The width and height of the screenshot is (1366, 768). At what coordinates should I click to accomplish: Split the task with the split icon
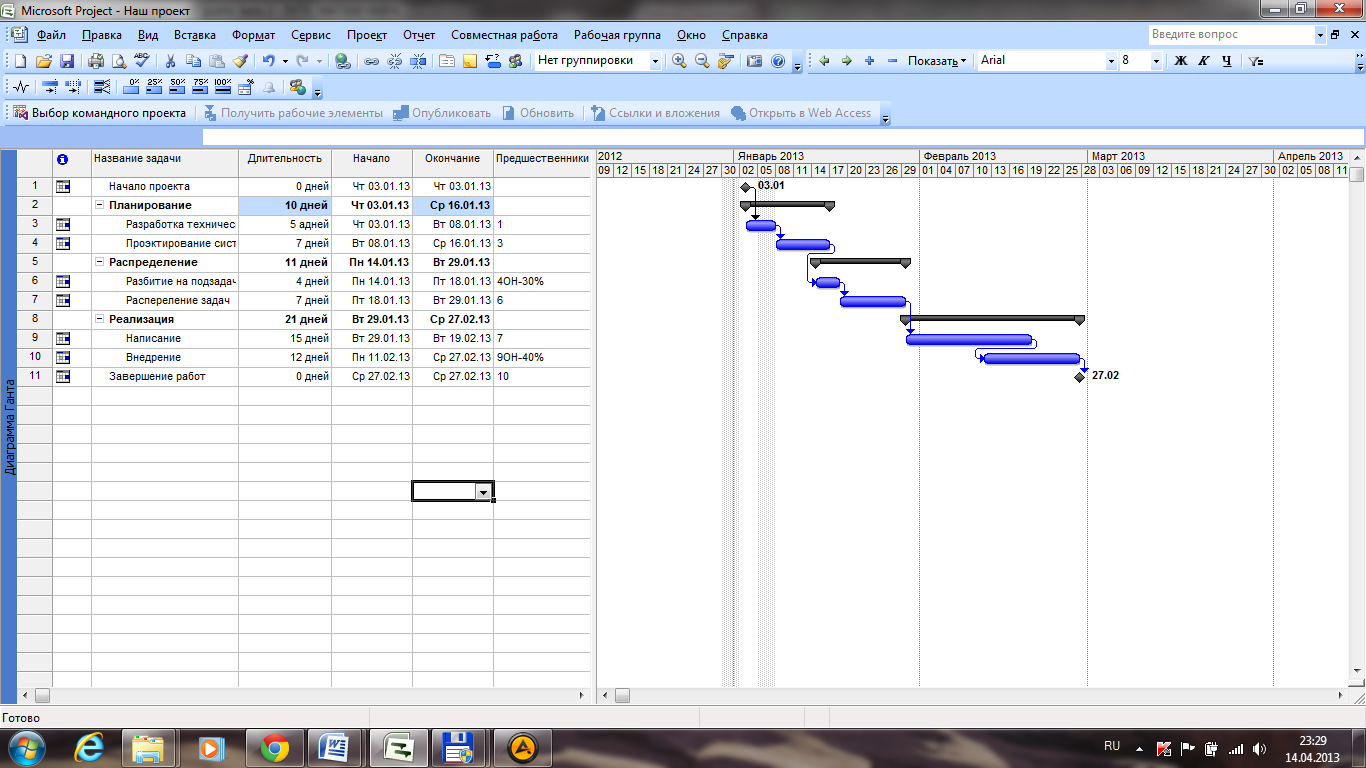coord(418,61)
